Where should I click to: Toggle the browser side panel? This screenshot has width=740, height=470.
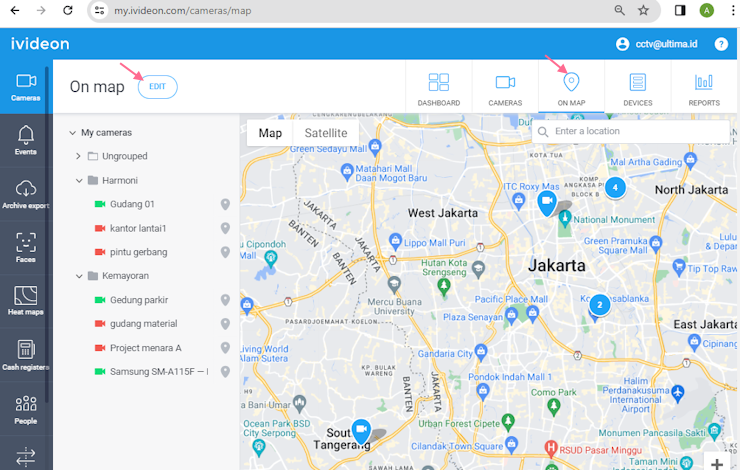[680, 10]
